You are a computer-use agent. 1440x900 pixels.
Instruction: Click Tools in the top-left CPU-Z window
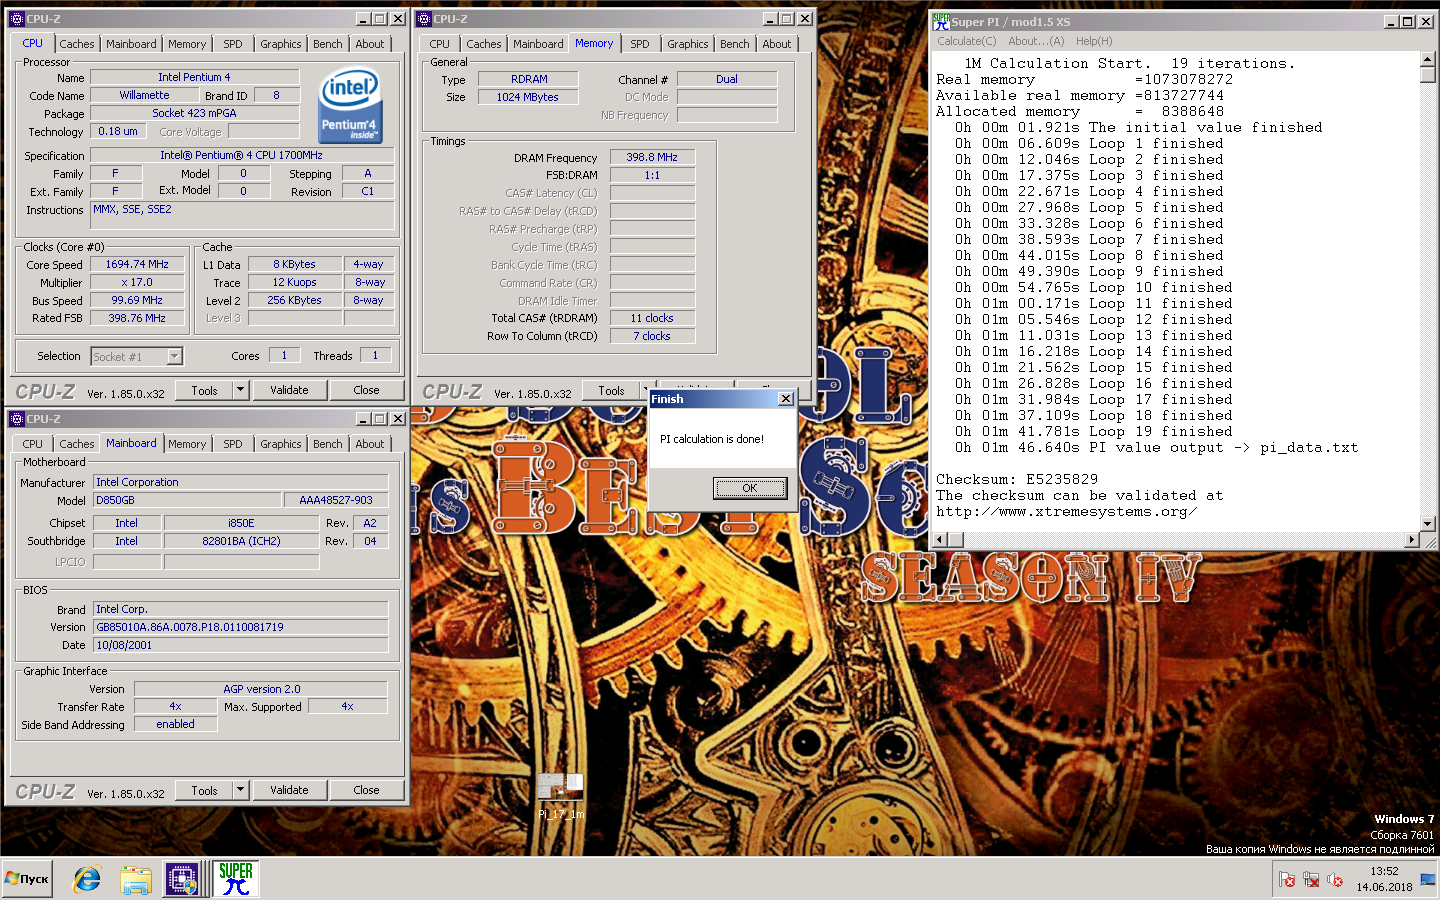[204, 390]
